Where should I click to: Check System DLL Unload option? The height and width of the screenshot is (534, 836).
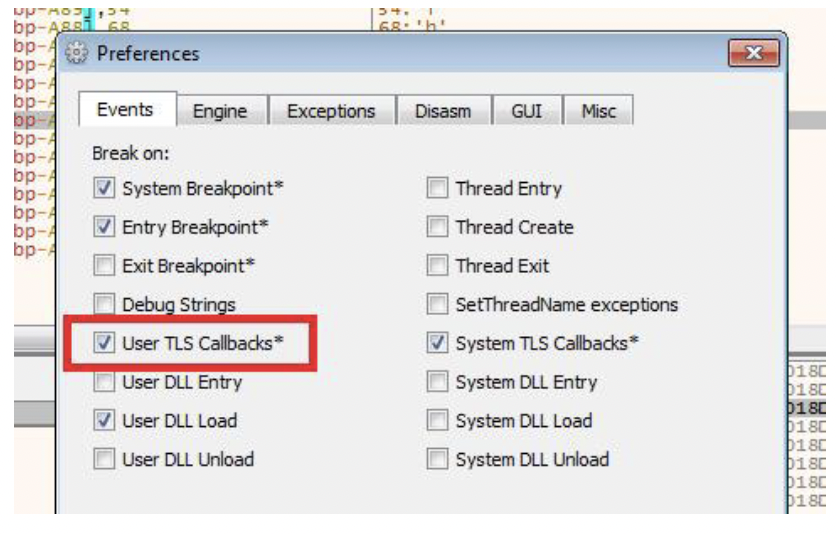pyautogui.click(x=437, y=459)
